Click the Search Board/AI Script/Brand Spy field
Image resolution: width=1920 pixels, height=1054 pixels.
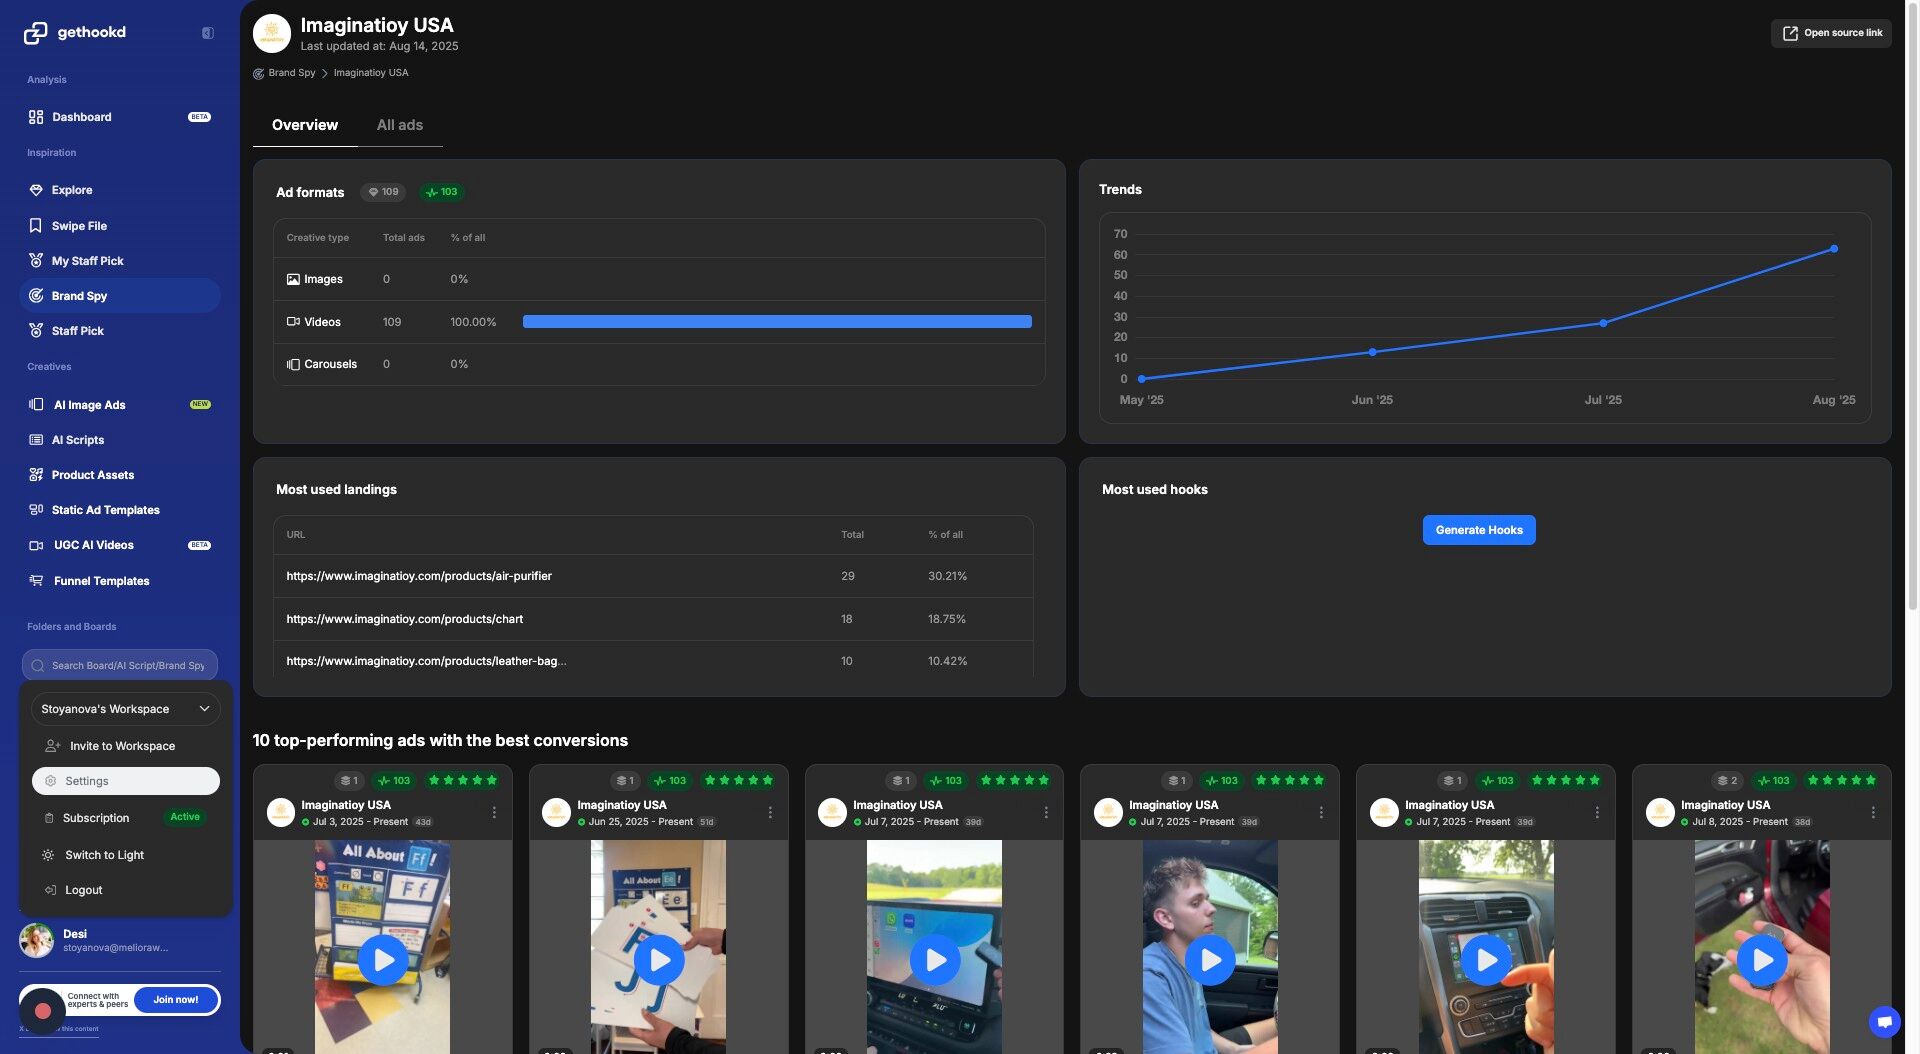click(120, 665)
